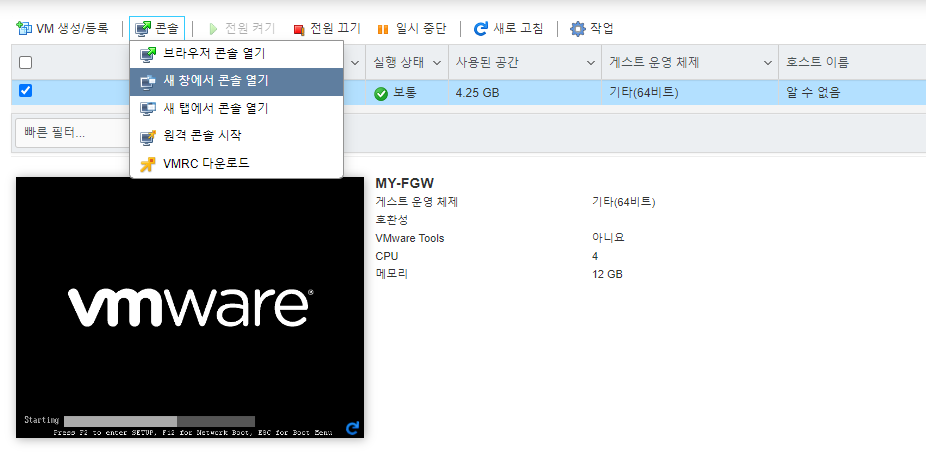Choose 브라우저 콘솔 열기 from menu
The height and width of the screenshot is (462, 926).
(236, 54)
